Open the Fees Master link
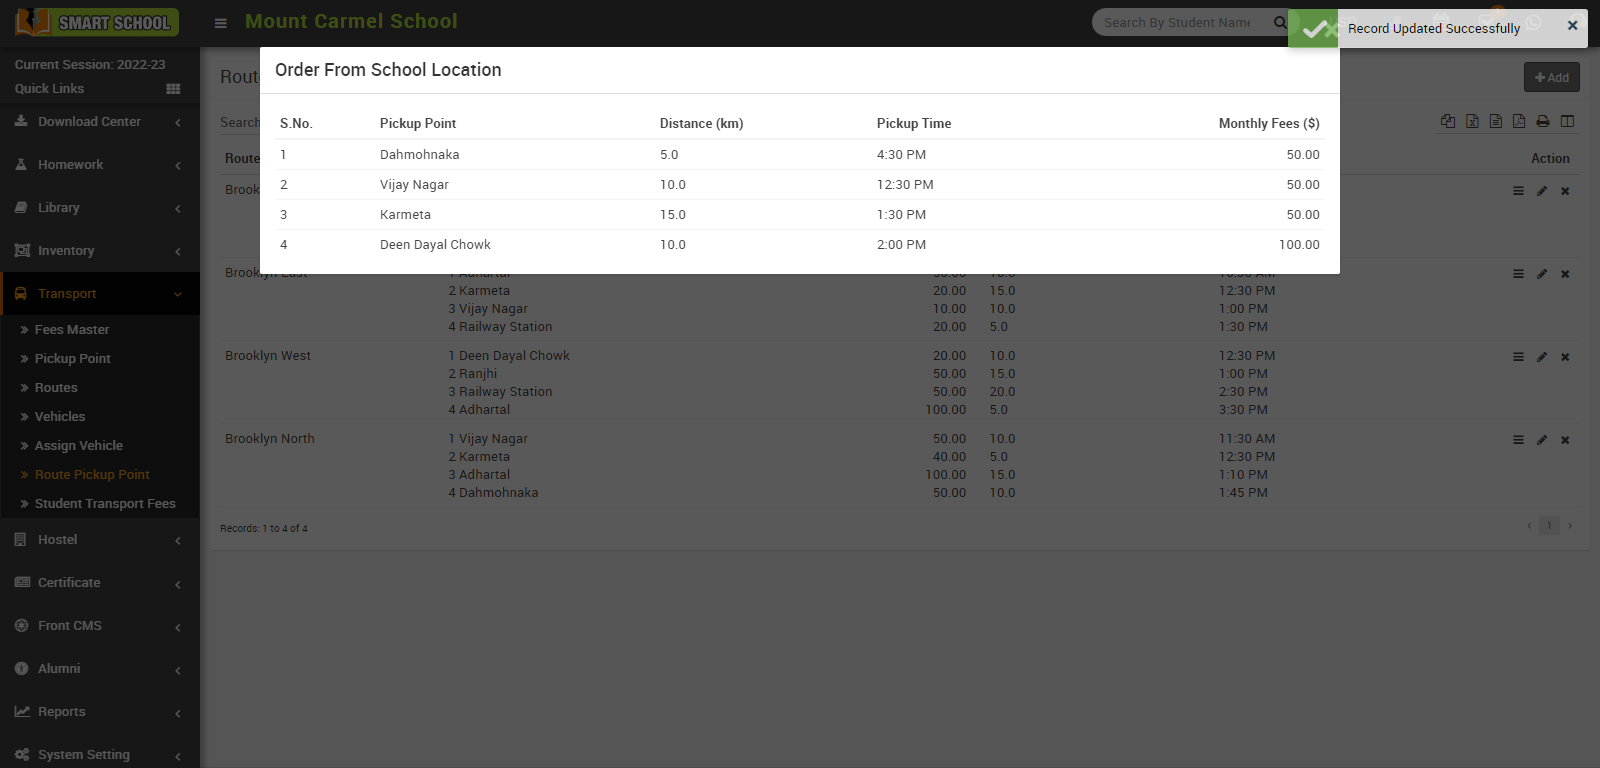The image size is (1600, 768). [x=72, y=330]
